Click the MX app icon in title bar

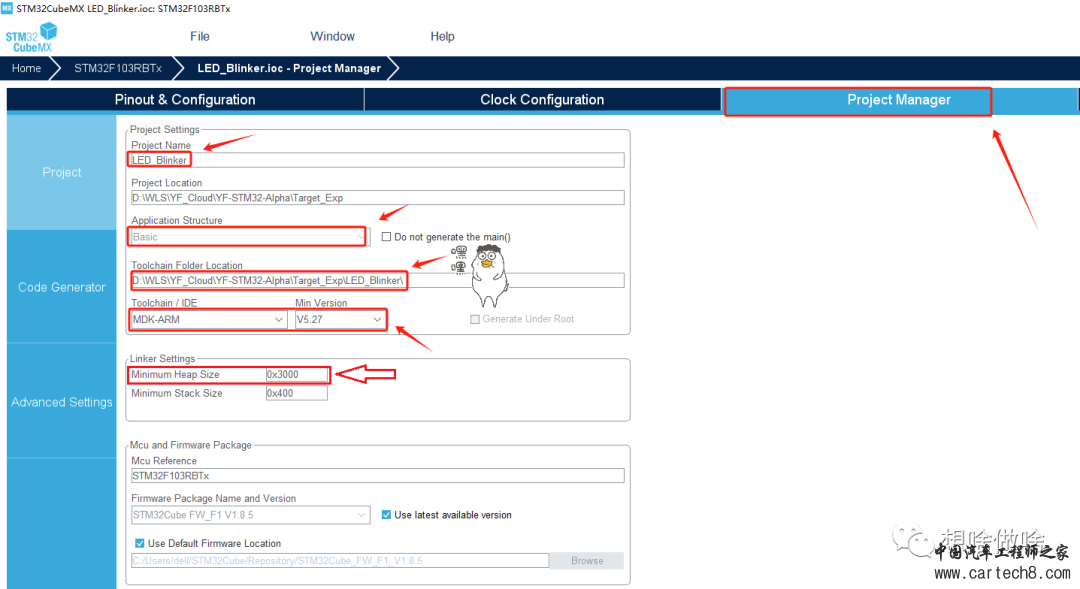click(7, 8)
